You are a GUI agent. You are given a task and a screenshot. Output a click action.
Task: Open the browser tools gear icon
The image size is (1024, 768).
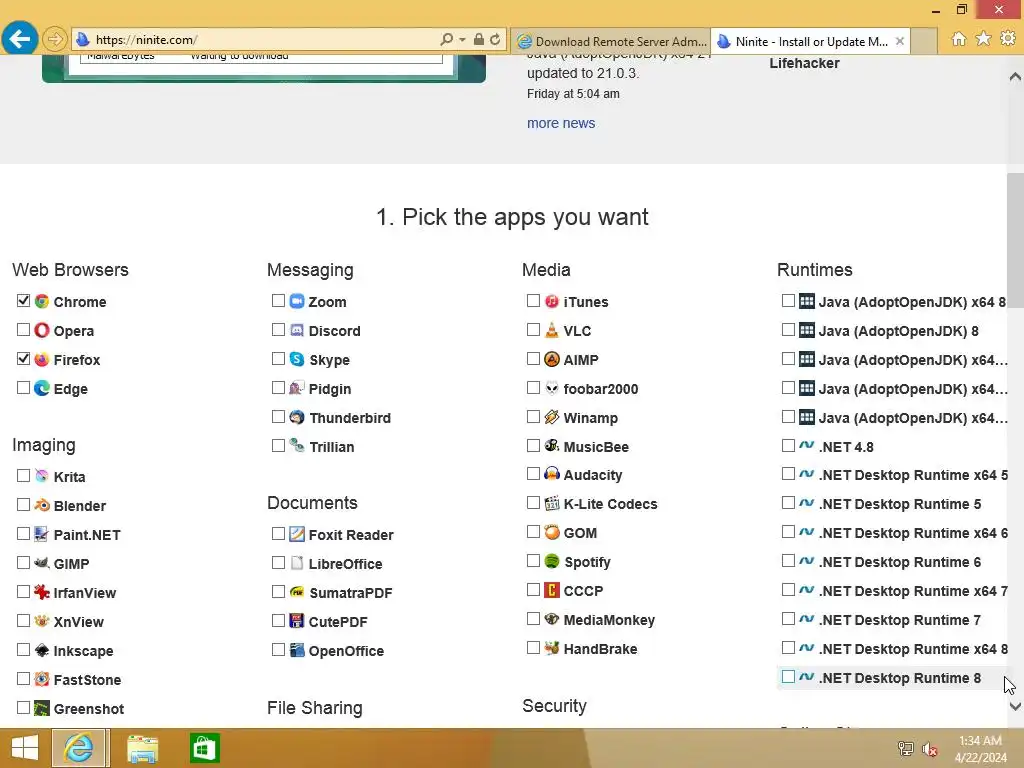1008,39
